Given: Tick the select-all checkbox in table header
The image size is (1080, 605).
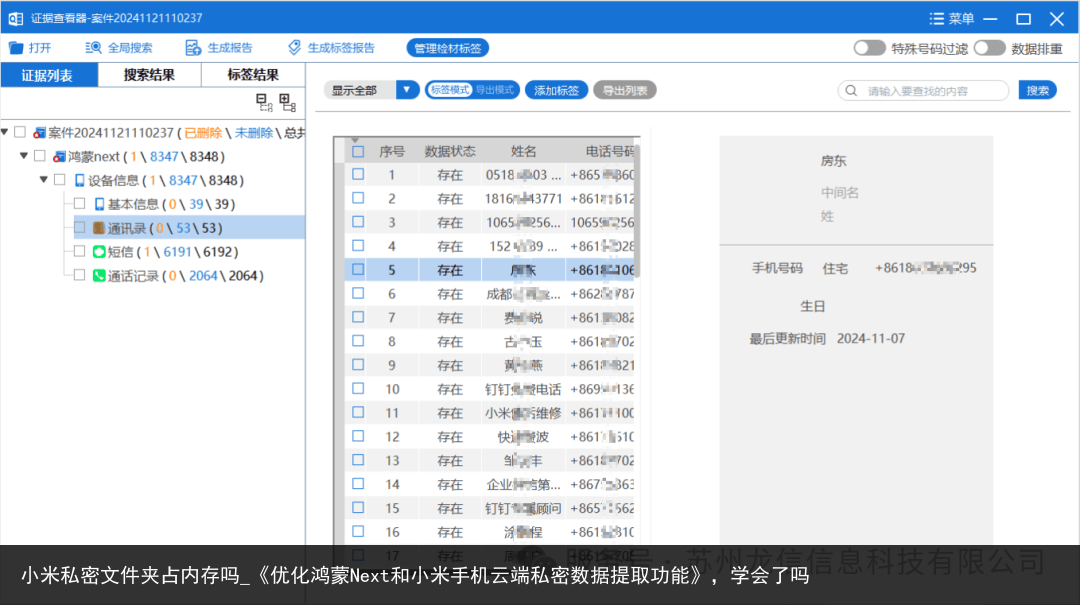Looking at the screenshot, I should click(x=358, y=152).
